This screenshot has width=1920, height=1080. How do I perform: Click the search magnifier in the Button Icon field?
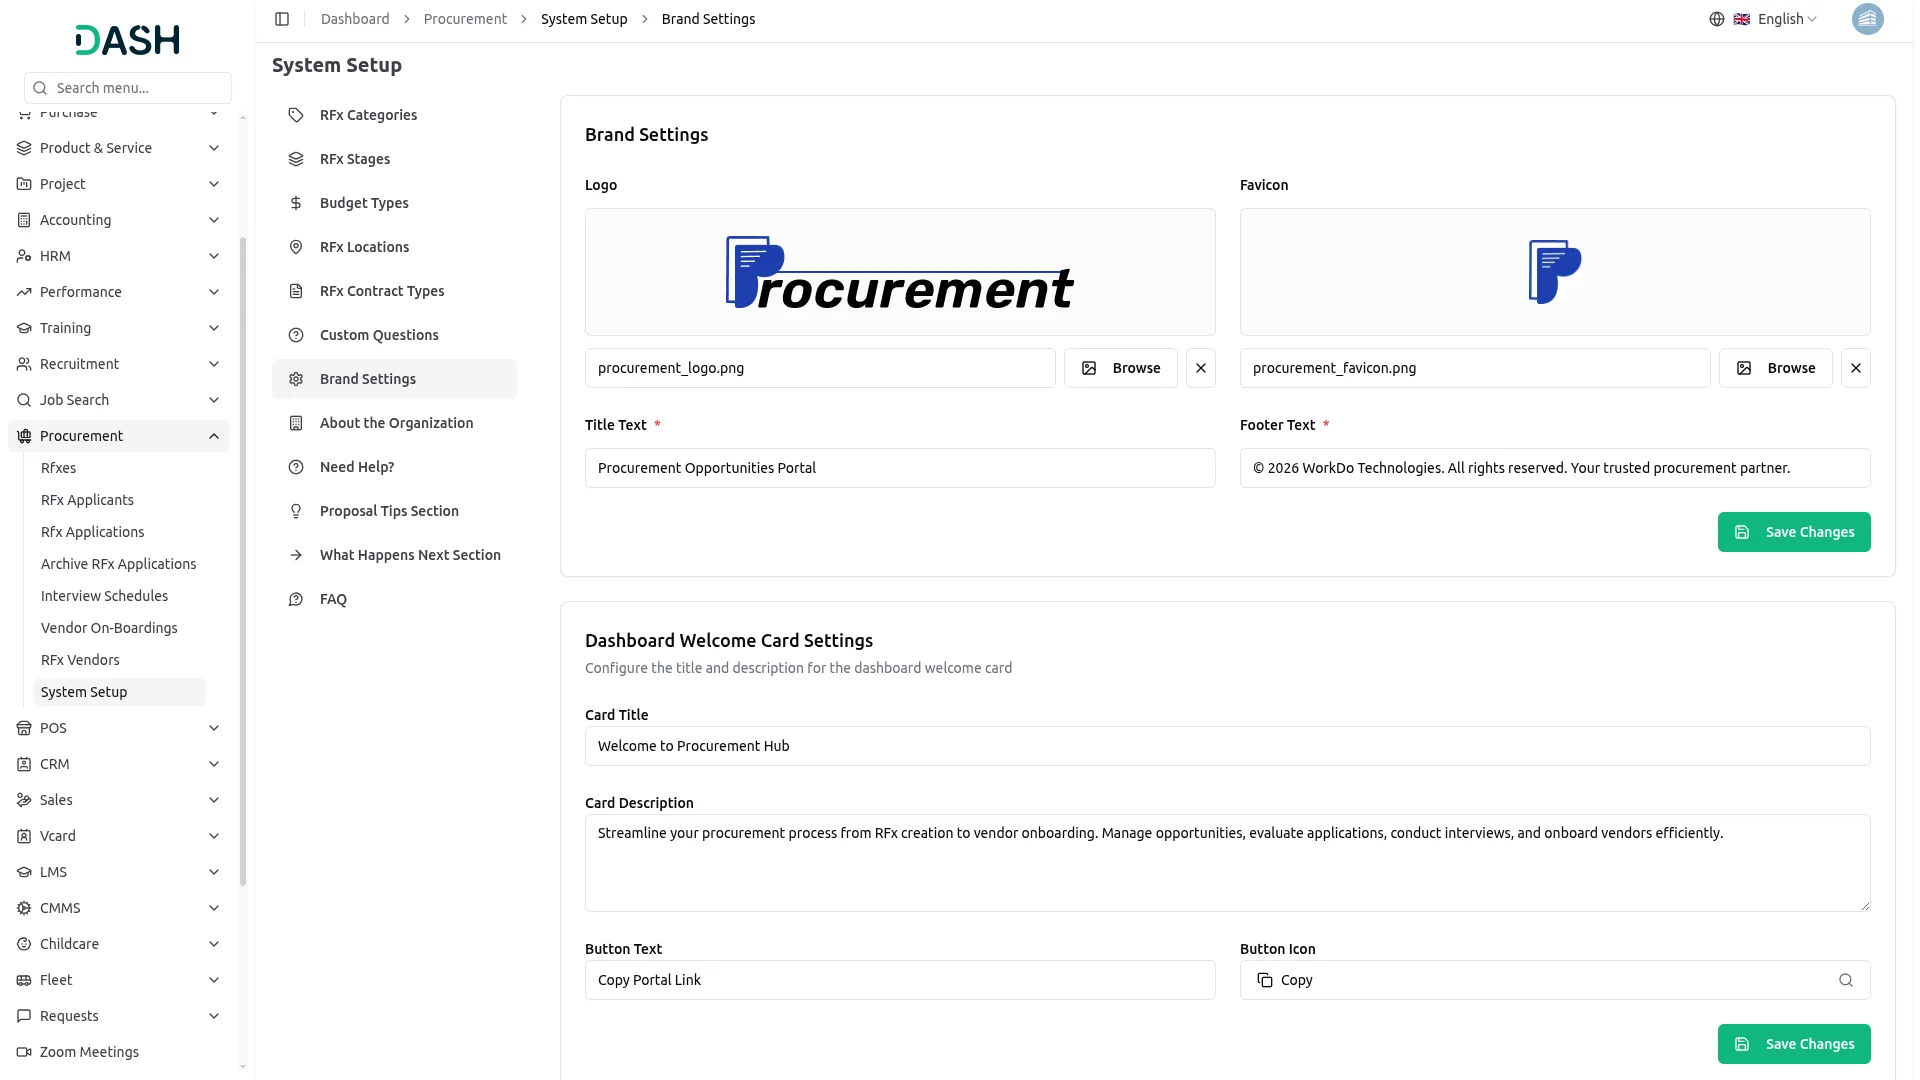1845,980
